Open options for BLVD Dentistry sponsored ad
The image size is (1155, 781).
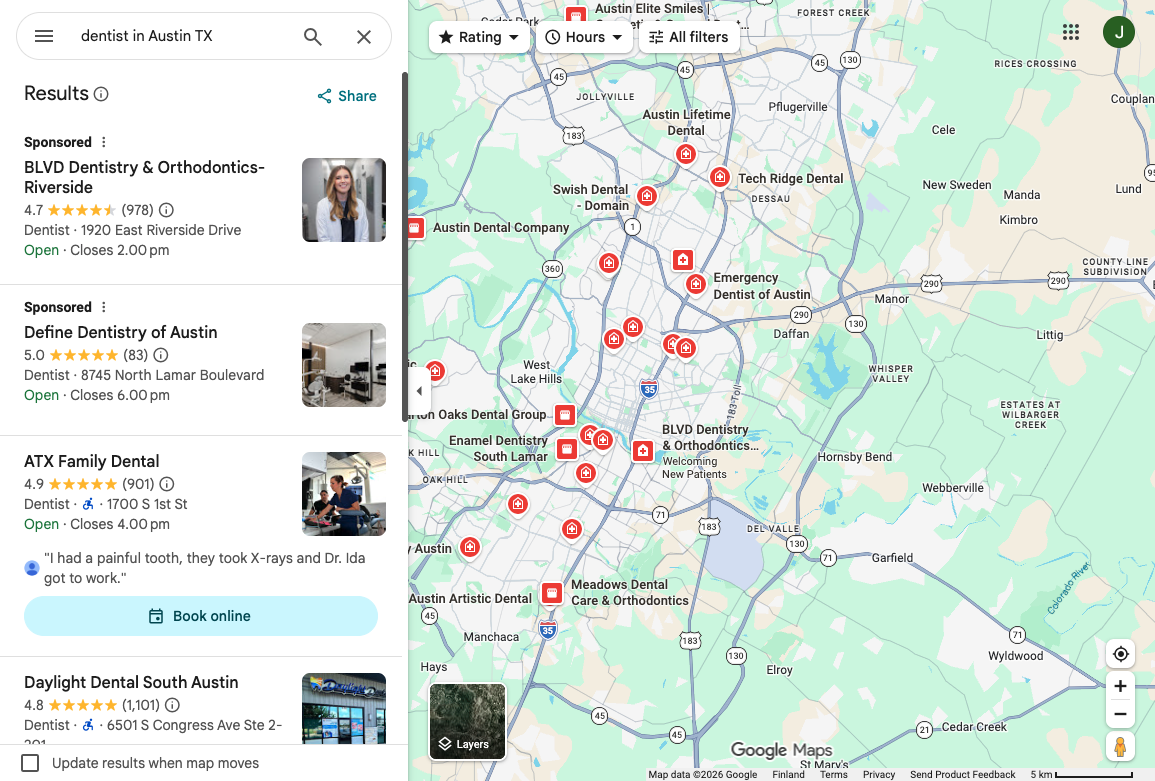pyautogui.click(x=104, y=142)
